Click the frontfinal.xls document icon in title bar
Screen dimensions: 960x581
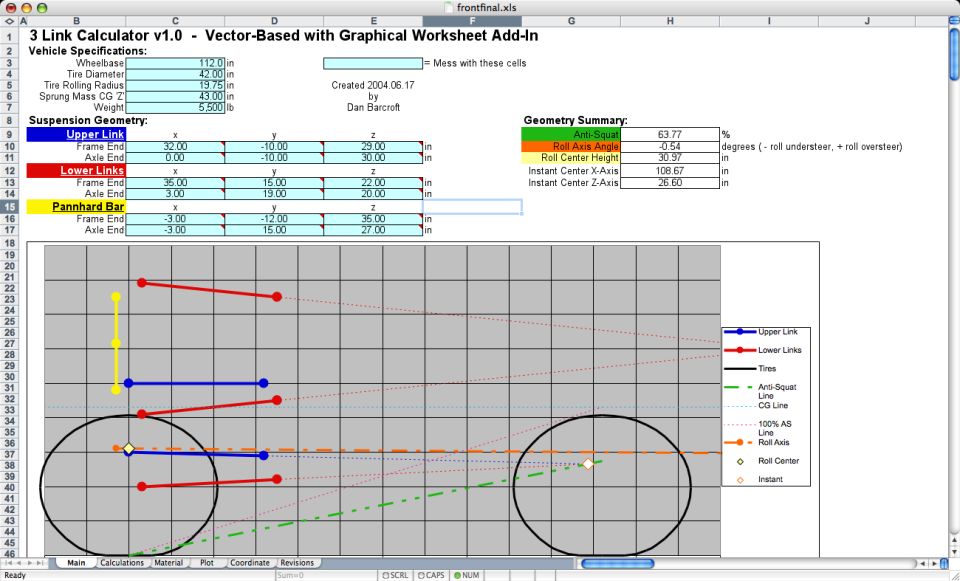449,7
